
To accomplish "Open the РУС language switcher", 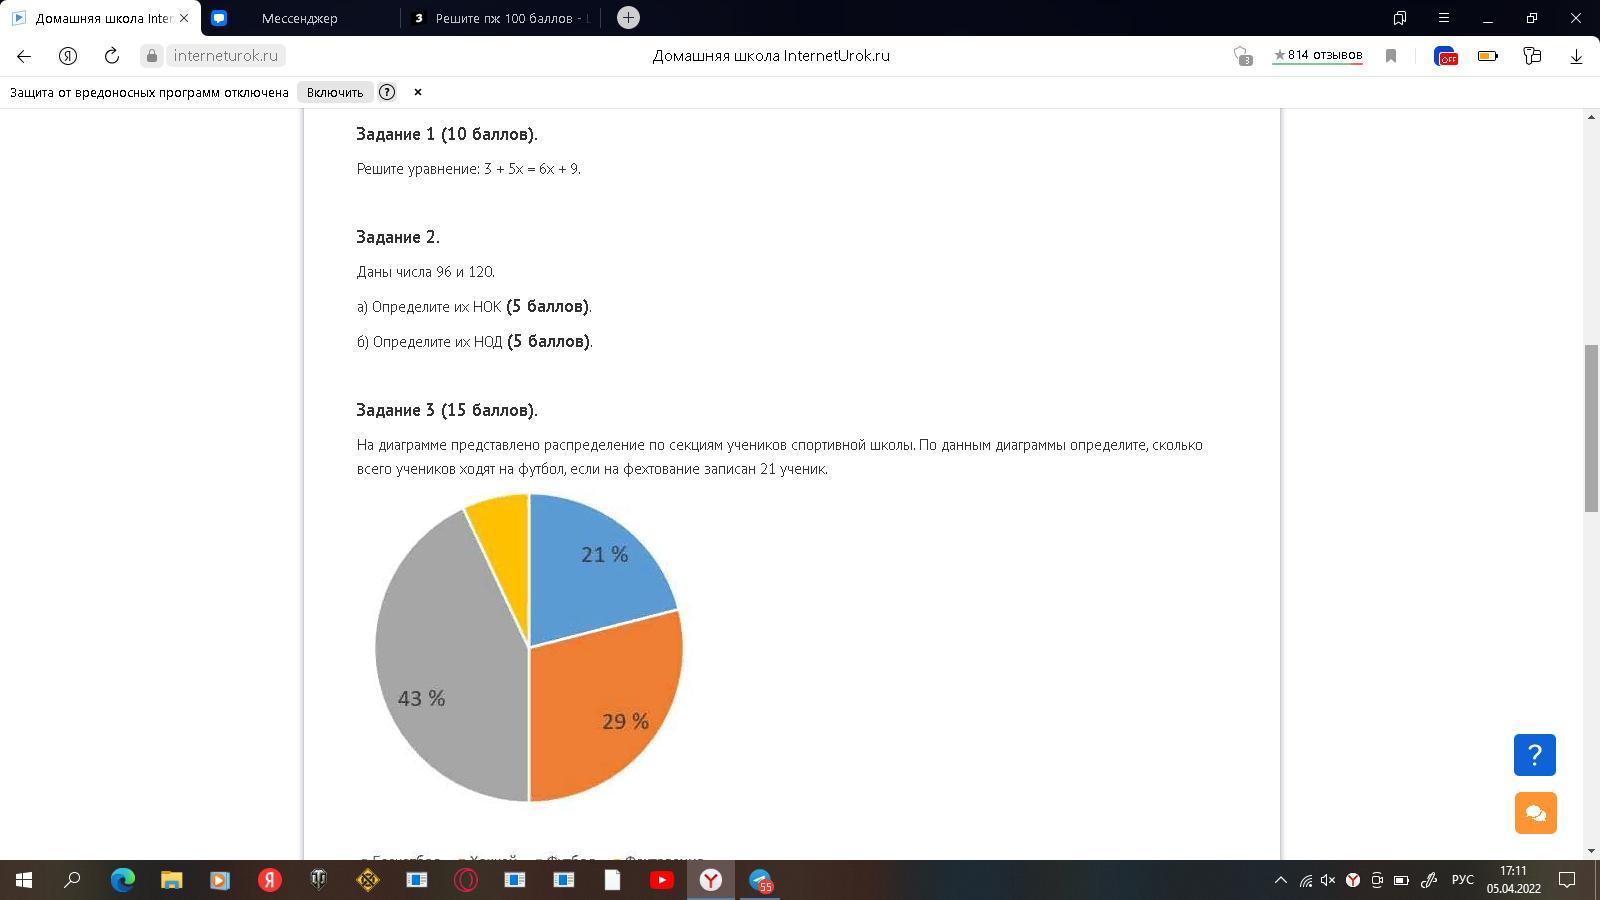I will (x=1462, y=880).
